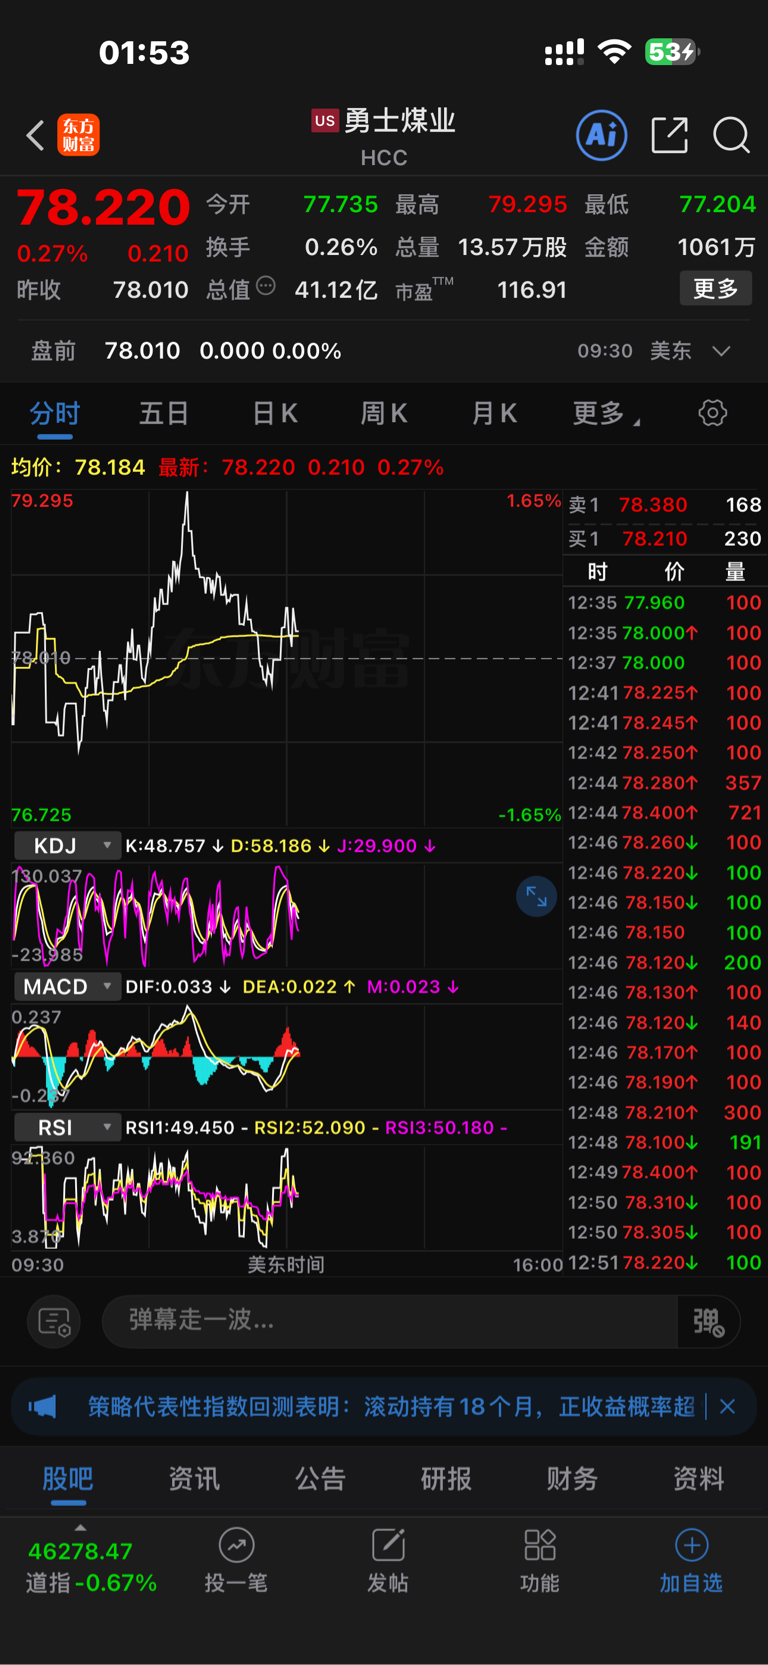This screenshot has width=768, height=1665.
Task: Tap the 总值 info circle icon
Action: click(x=266, y=286)
